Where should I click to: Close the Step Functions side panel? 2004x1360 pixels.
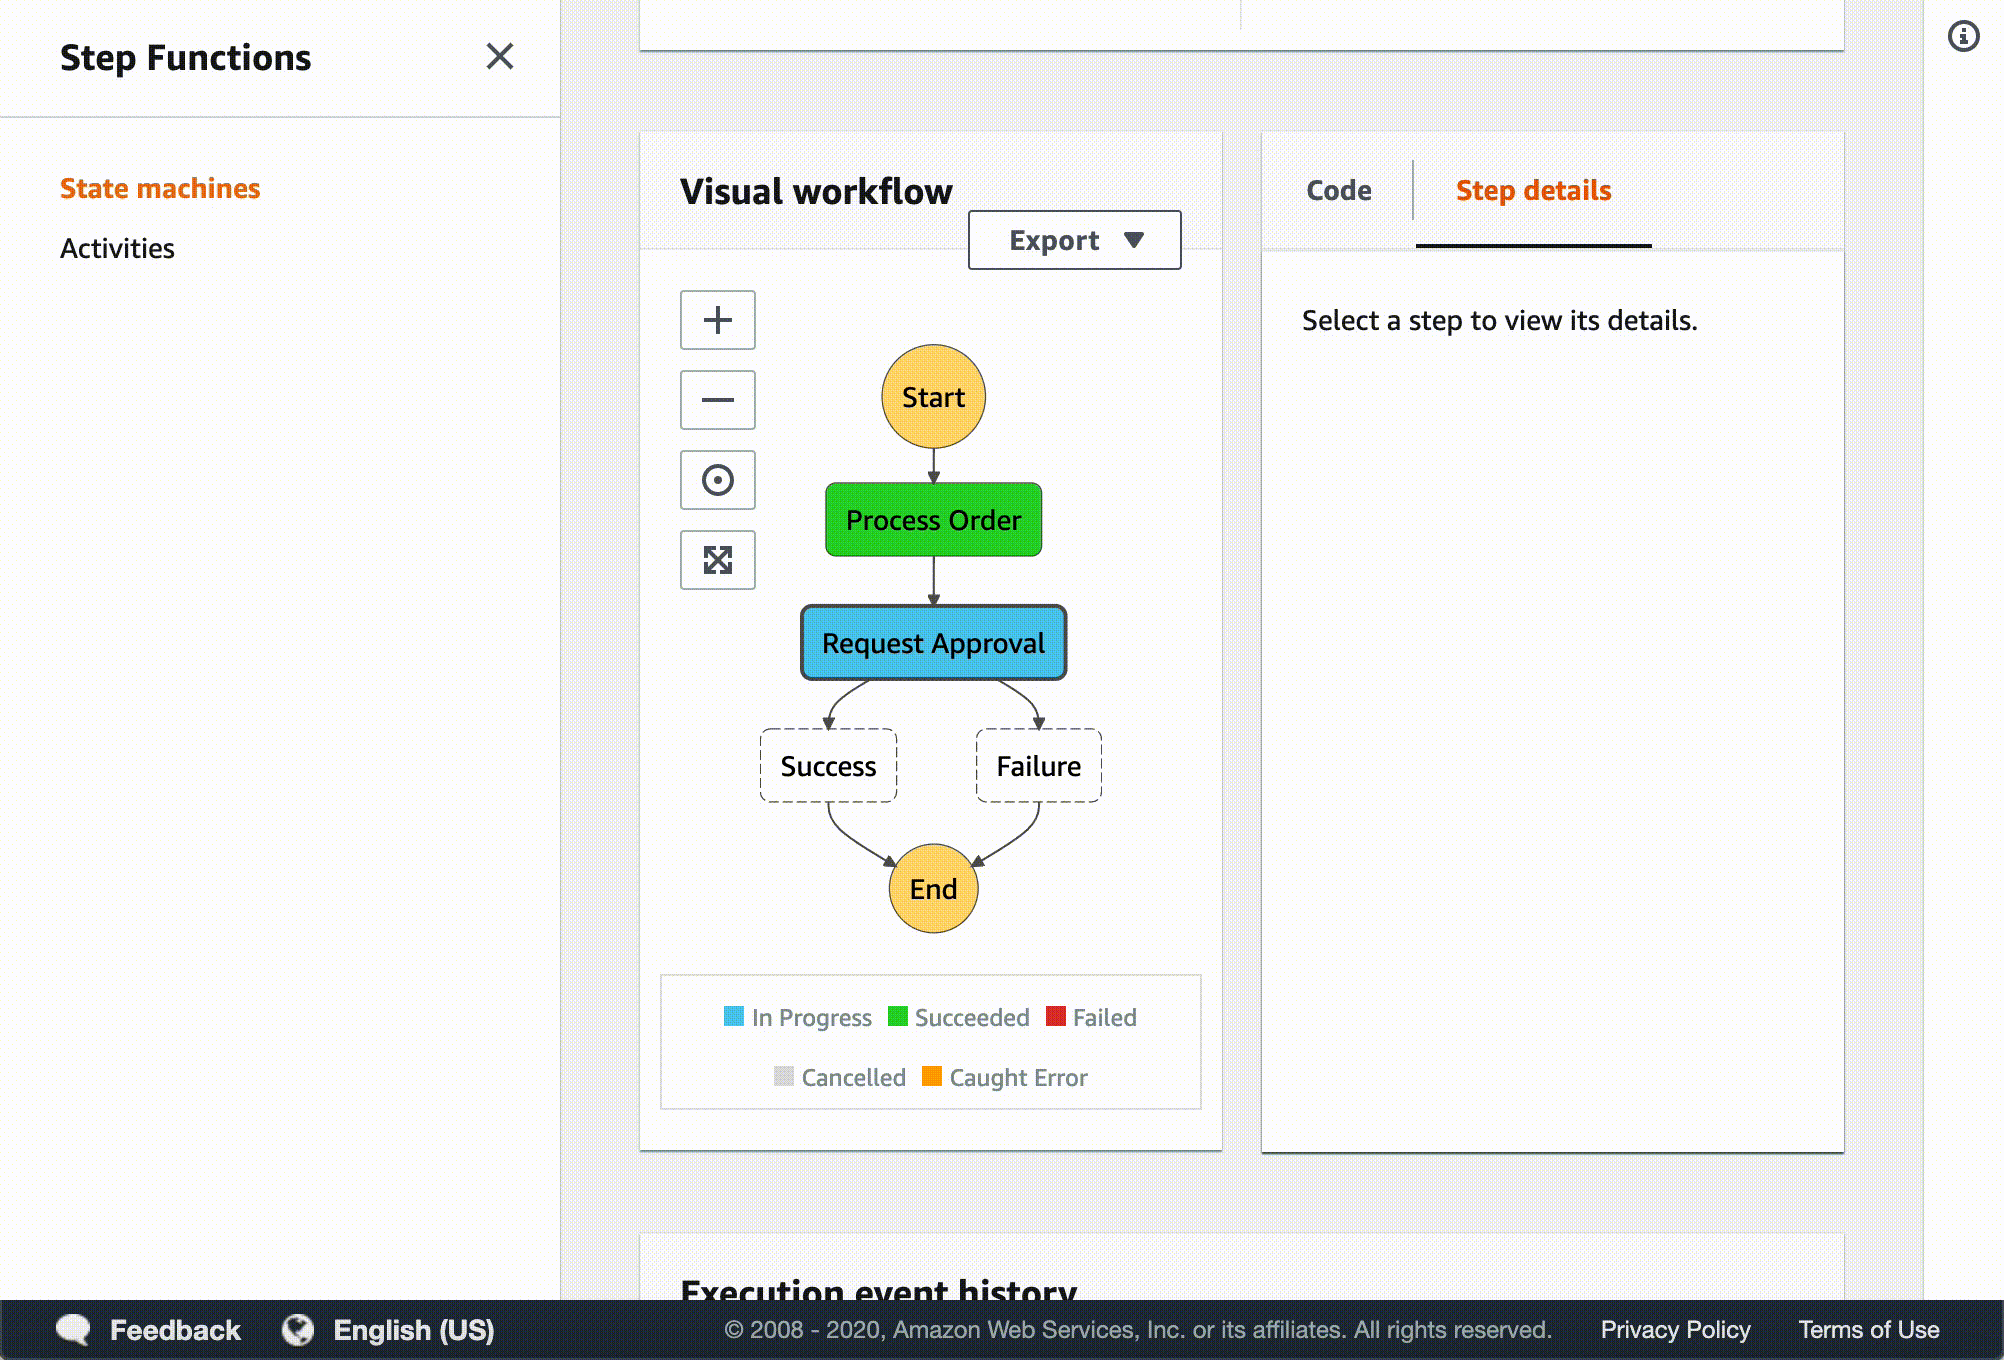click(x=499, y=56)
